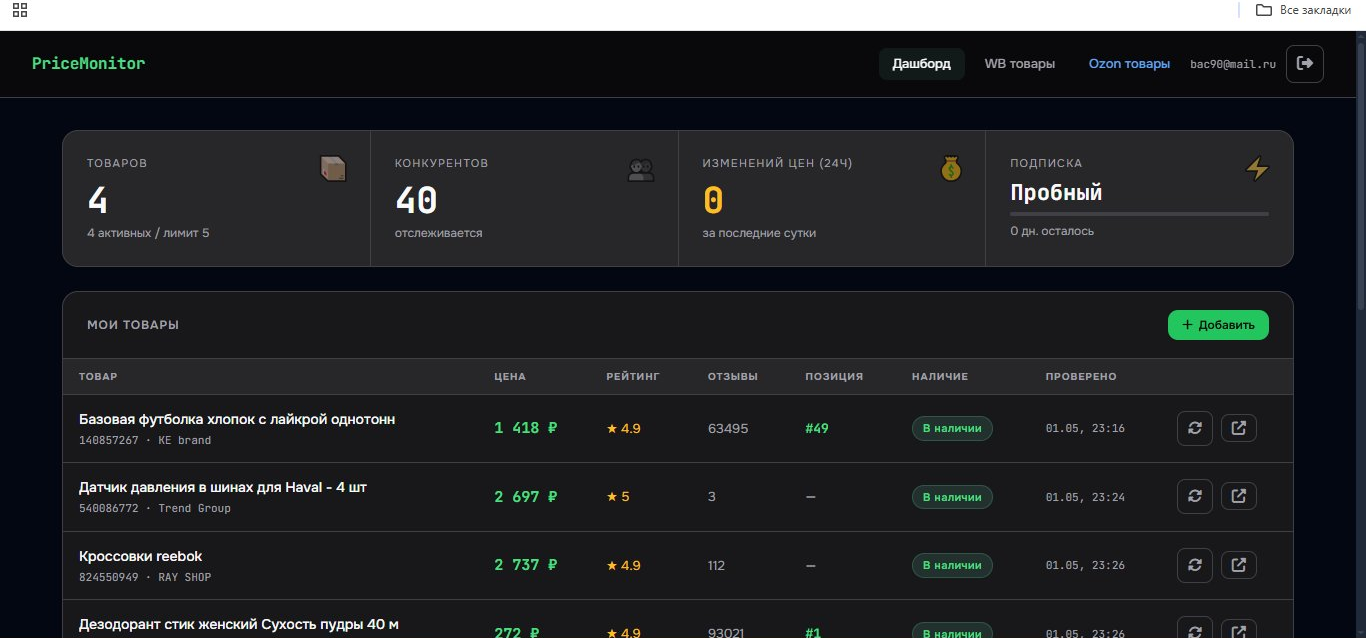Click the box icon in Товаров card

tap(333, 169)
